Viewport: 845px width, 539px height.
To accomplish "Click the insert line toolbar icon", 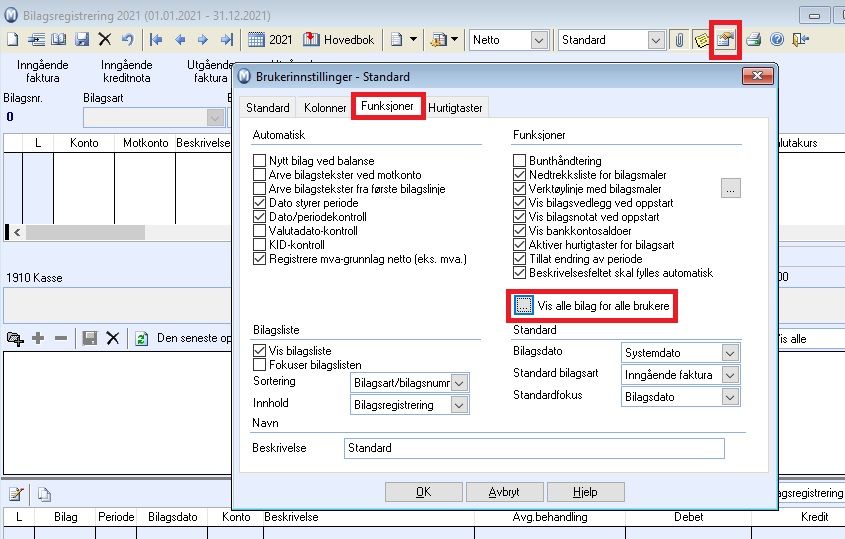I will tap(36, 39).
